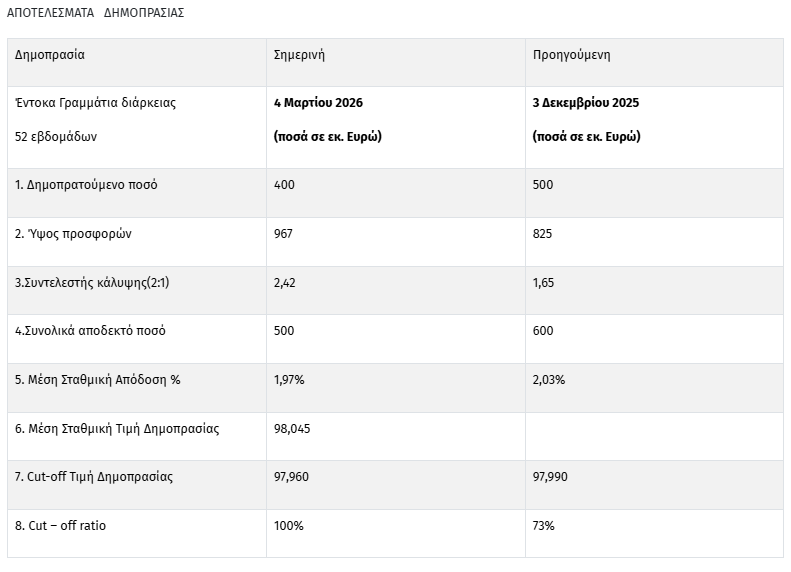The image size is (791, 572).
Task: Click the Προηγούμενη column header
Action: pyautogui.click(x=572, y=55)
